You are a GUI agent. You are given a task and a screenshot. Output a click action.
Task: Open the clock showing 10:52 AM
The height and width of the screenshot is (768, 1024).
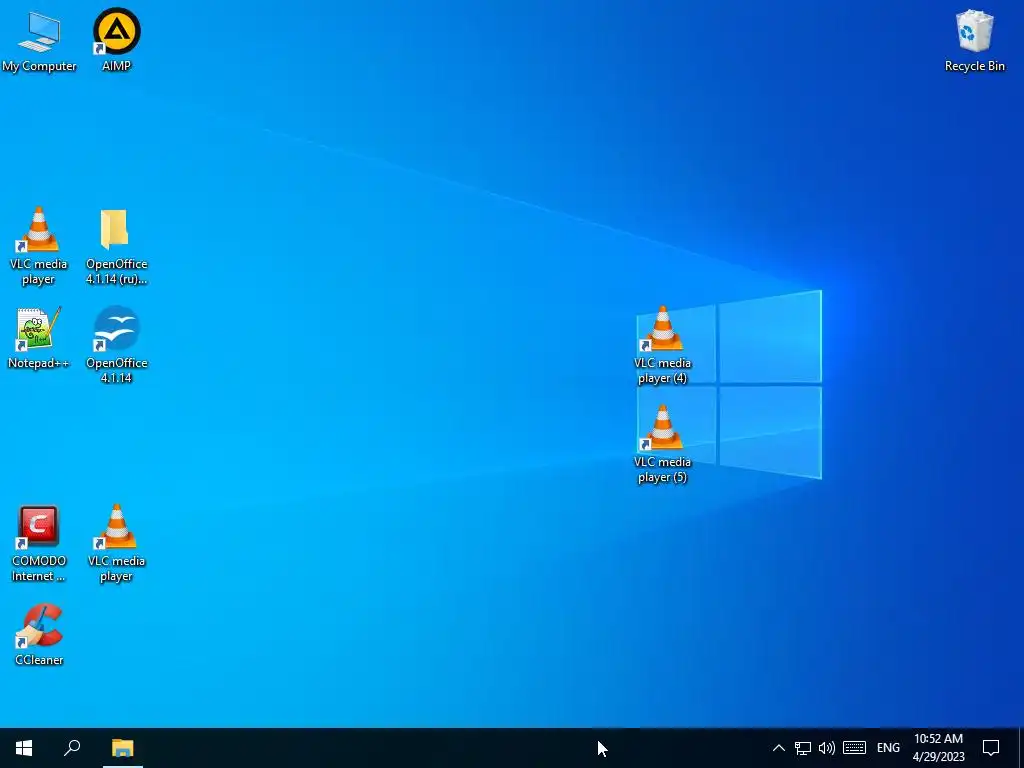pyautogui.click(x=938, y=748)
